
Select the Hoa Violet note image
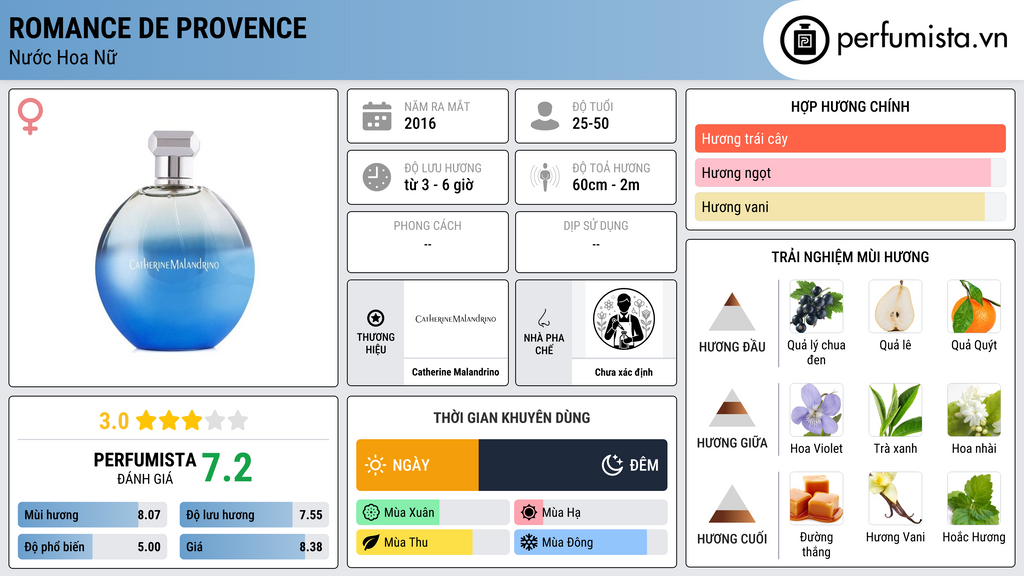(816, 410)
